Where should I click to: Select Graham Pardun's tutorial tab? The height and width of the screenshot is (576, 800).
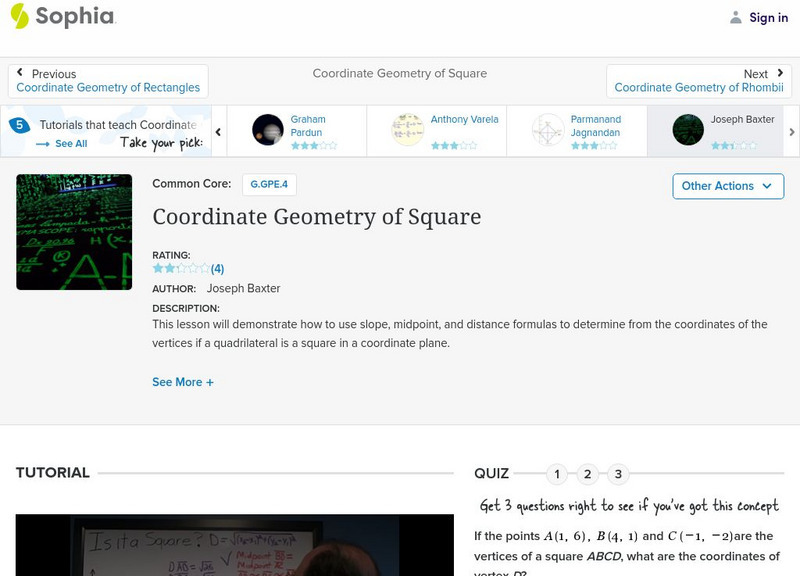pos(296,131)
